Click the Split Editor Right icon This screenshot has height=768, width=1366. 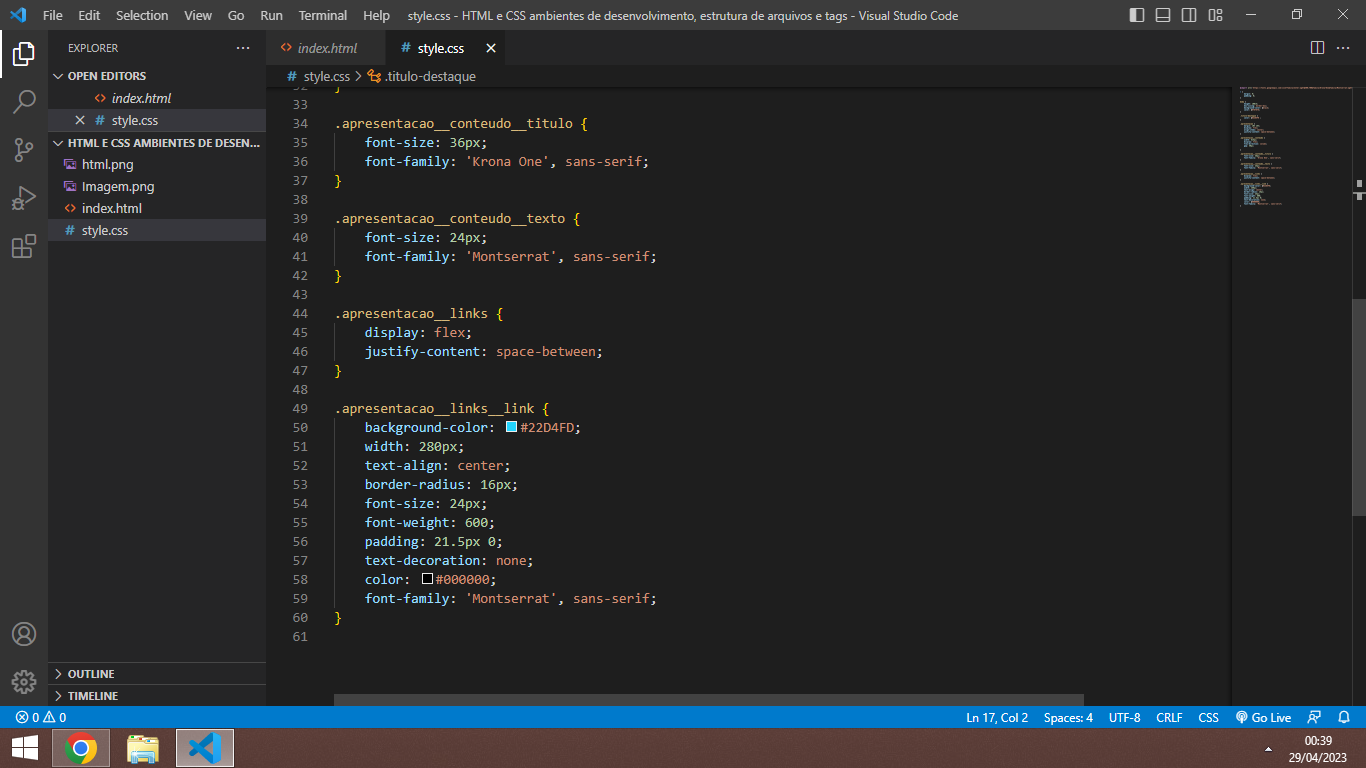click(1317, 48)
